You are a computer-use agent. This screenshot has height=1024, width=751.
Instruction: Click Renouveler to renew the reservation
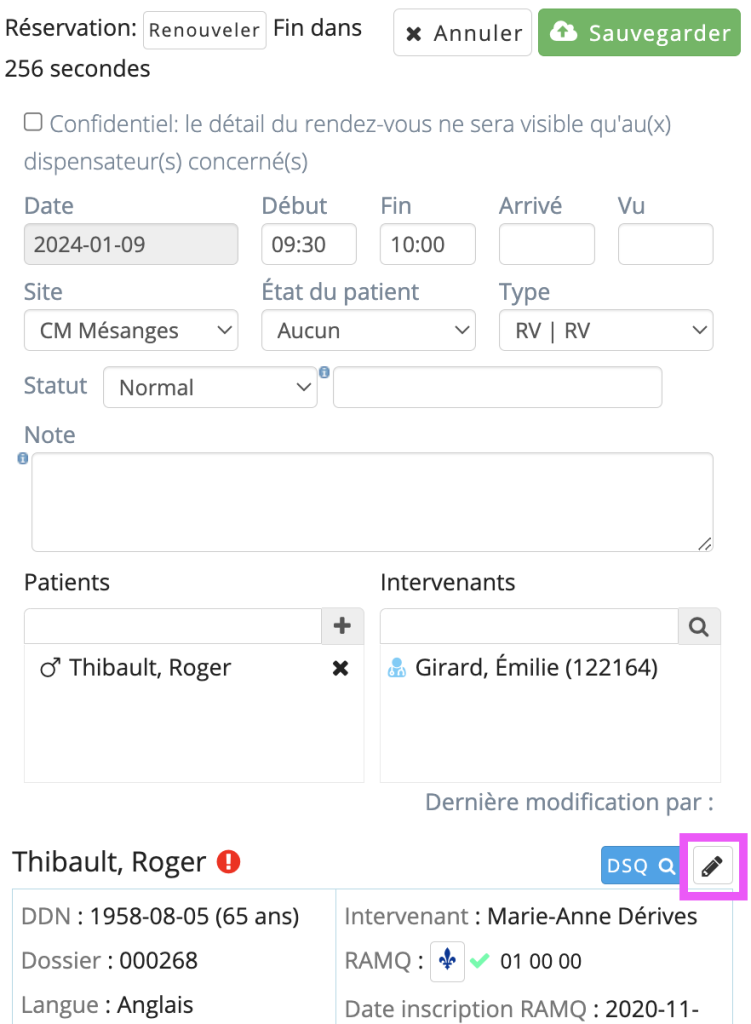[204, 30]
